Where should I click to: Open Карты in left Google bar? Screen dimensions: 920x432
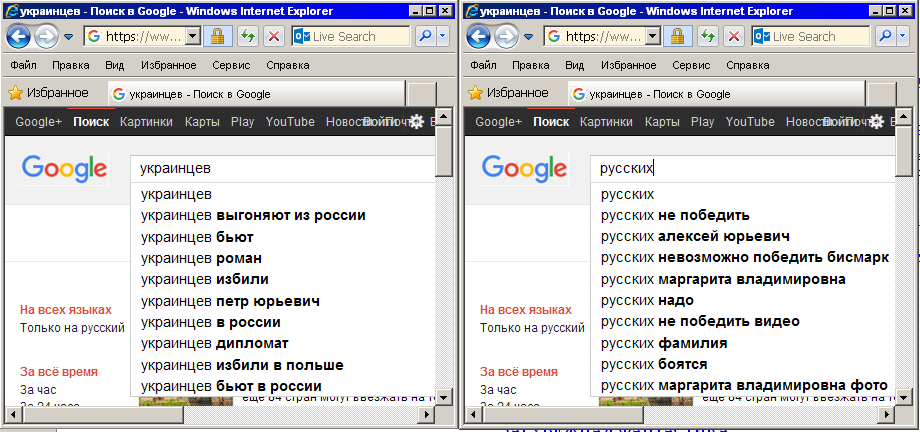coord(202,122)
